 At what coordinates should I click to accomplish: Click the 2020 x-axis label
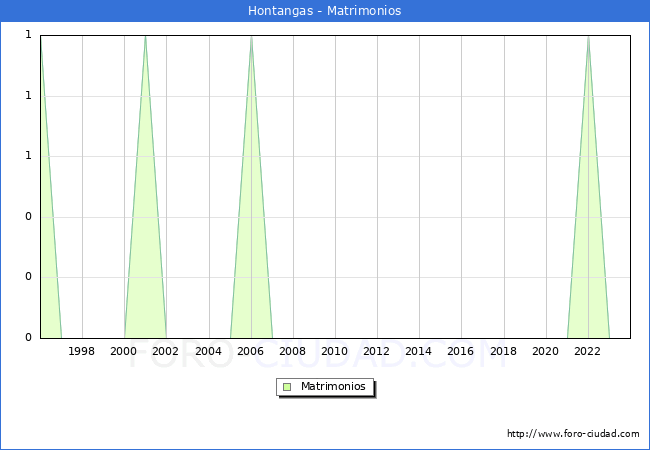coord(546,351)
